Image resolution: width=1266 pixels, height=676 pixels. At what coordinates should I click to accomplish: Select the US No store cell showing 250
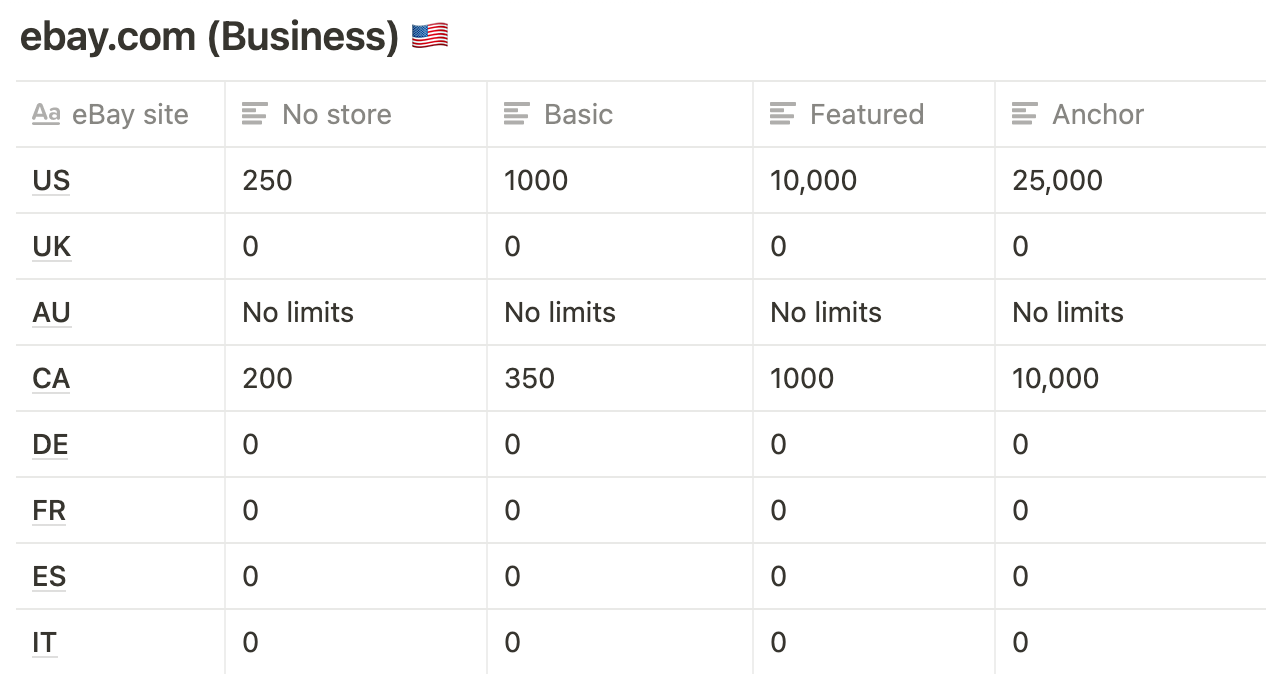point(356,180)
